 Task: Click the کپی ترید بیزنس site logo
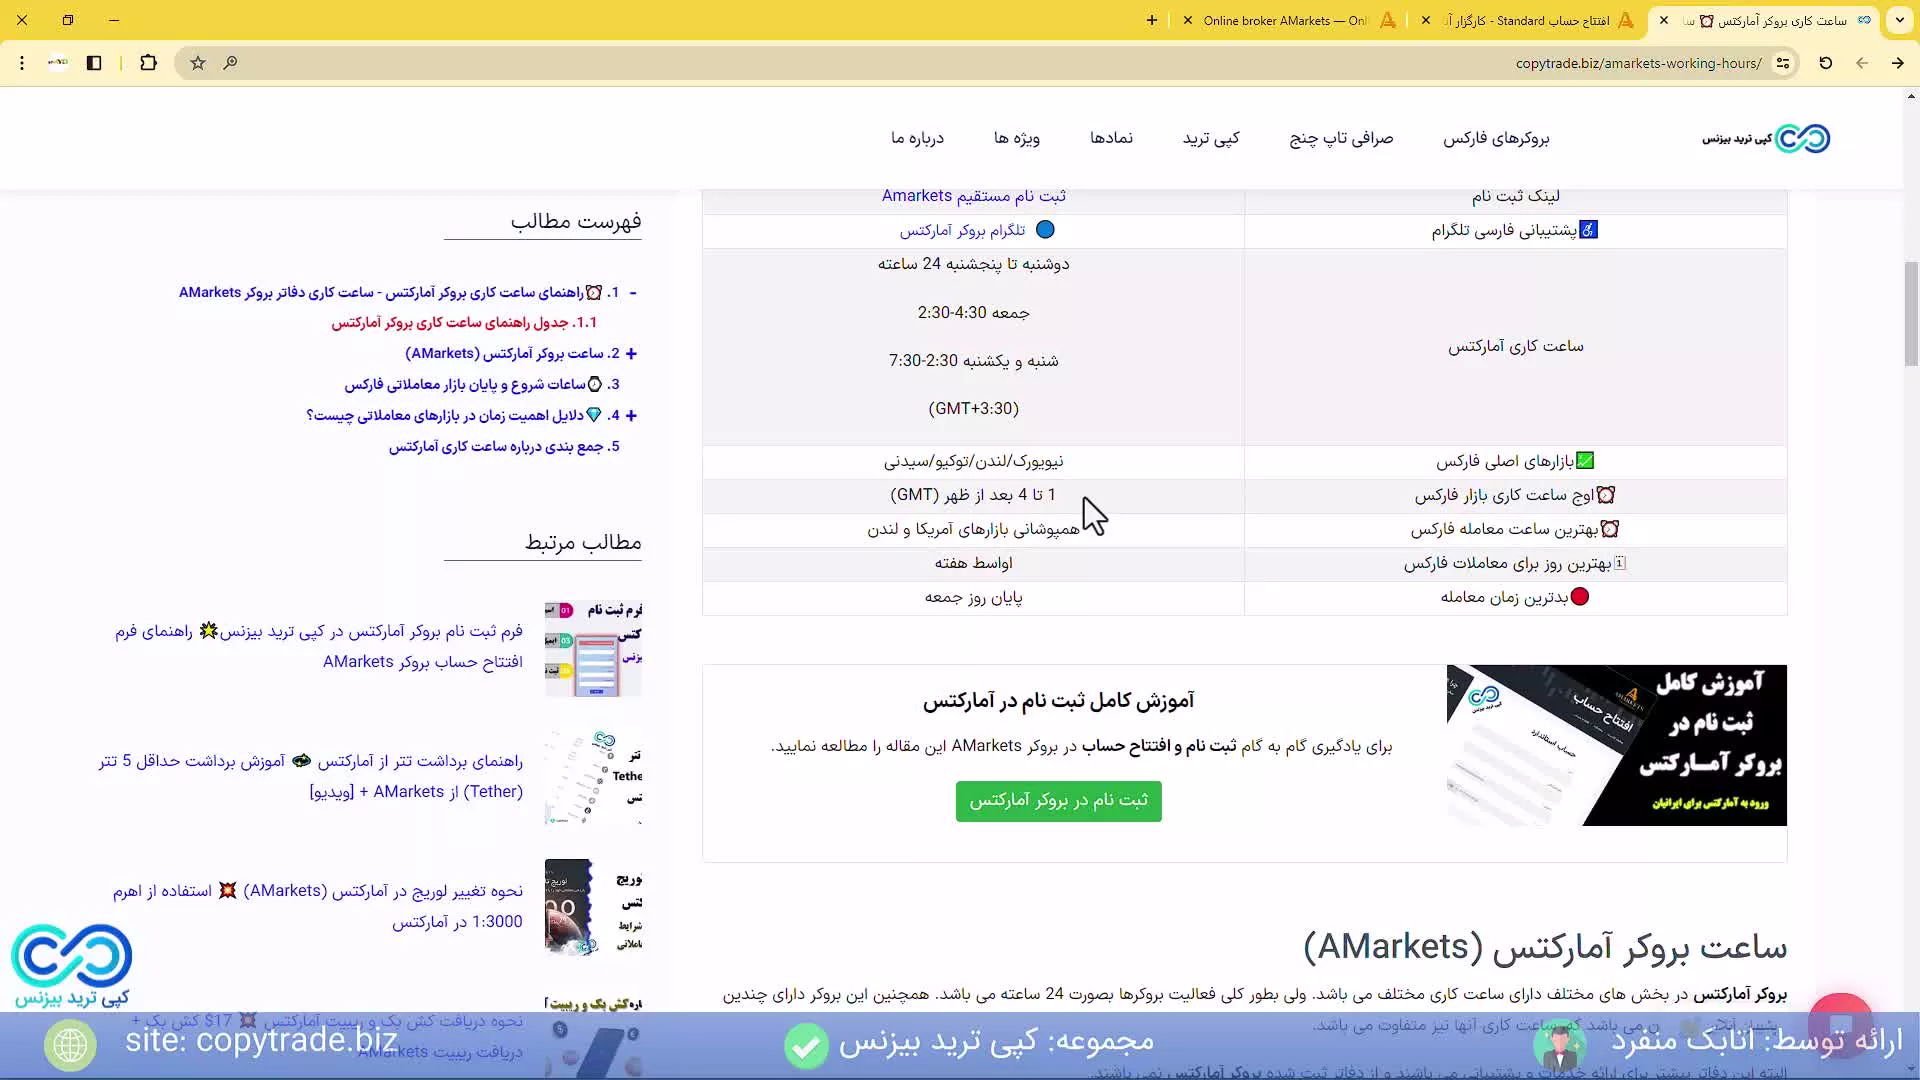1766,138
